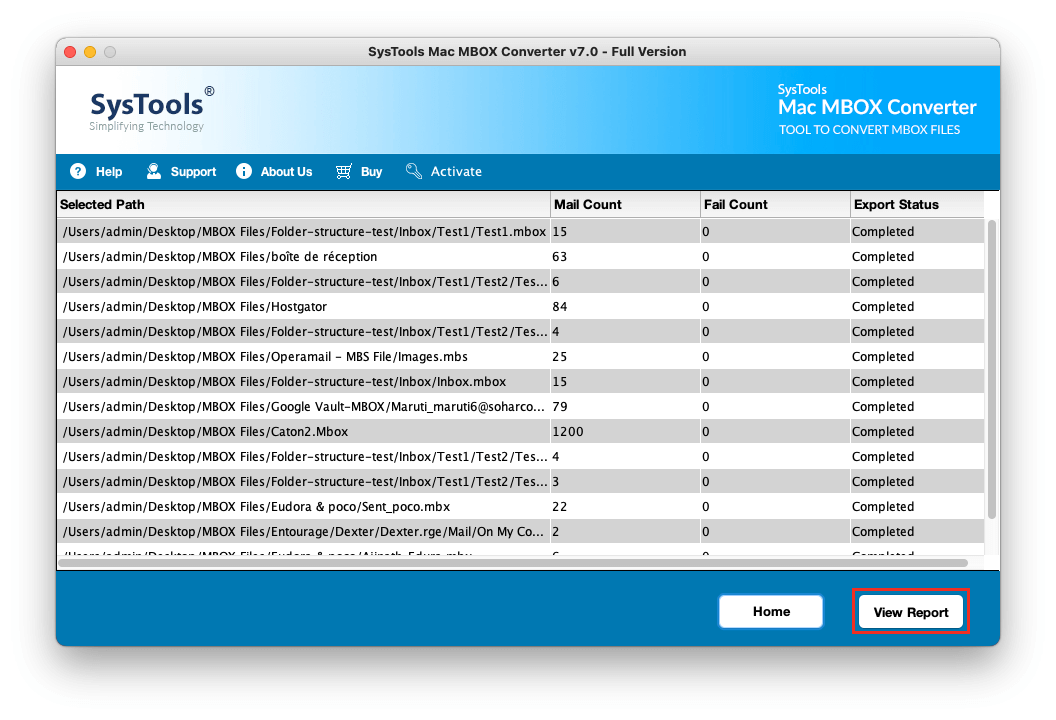Click the View Report button
1056x720 pixels.
point(911,612)
